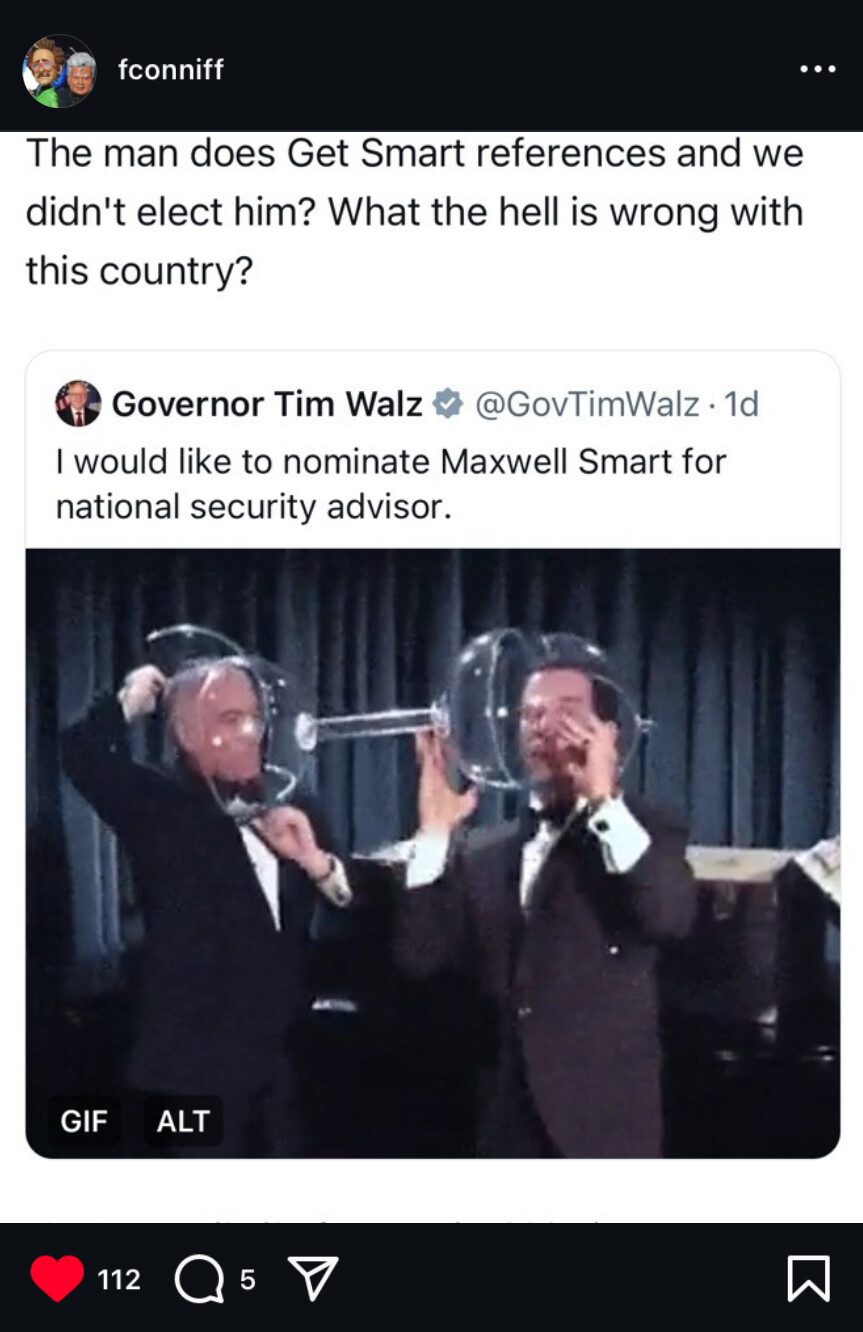Play the Get Smart GIF image

(432, 853)
